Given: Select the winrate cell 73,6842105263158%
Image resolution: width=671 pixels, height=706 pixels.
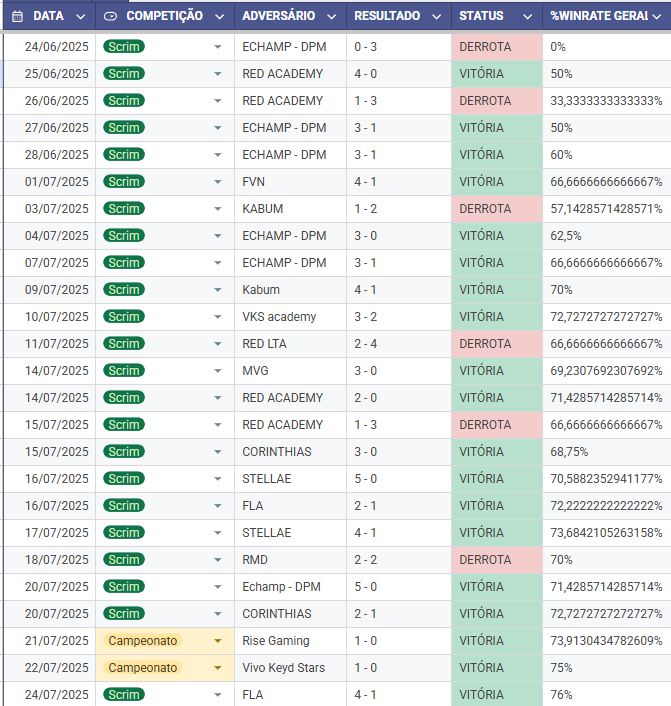Looking at the screenshot, I should tap(607, 533).
